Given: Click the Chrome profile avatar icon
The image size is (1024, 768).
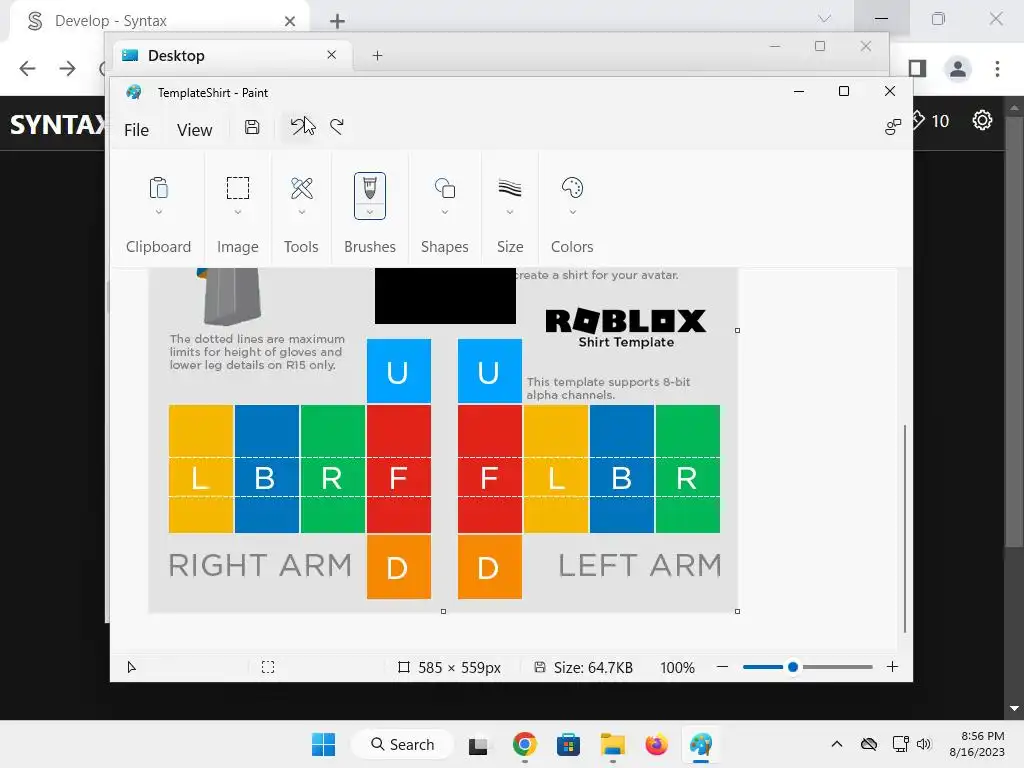Looking at the screenshot, I should click(x=958, y=69).
